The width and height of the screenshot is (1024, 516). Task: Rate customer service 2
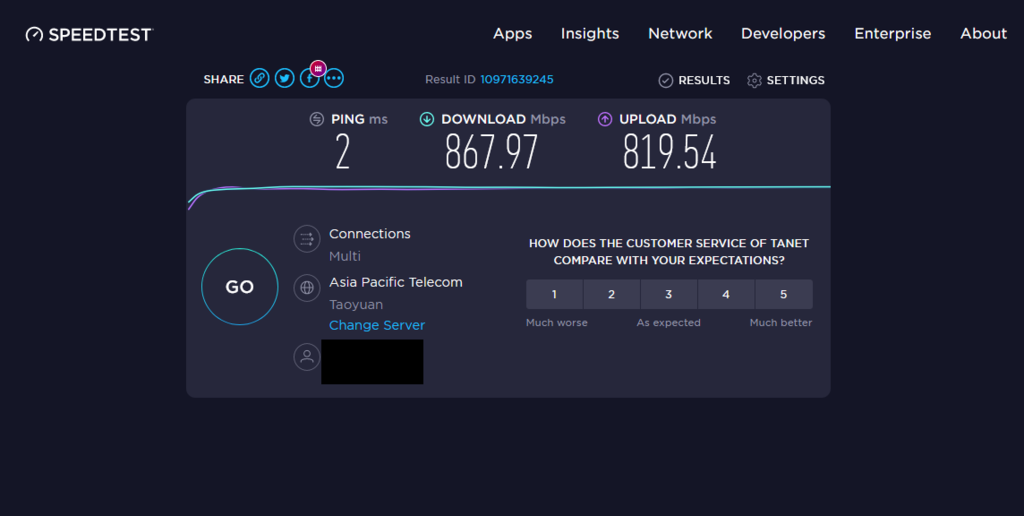pos(611,295)
